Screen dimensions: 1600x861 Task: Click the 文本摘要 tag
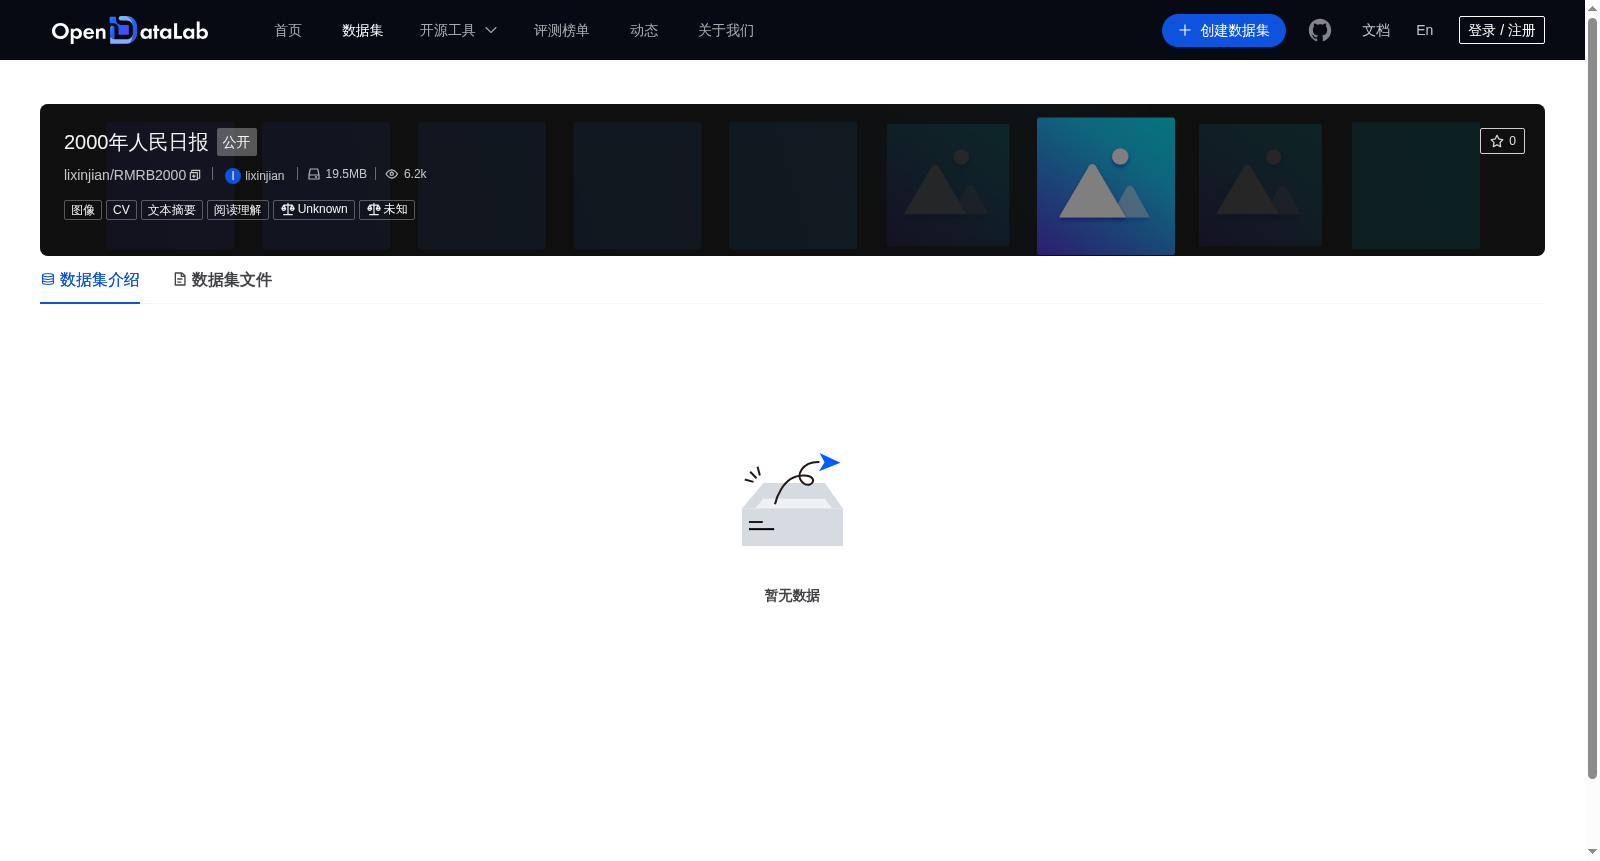tap(172, 210)
